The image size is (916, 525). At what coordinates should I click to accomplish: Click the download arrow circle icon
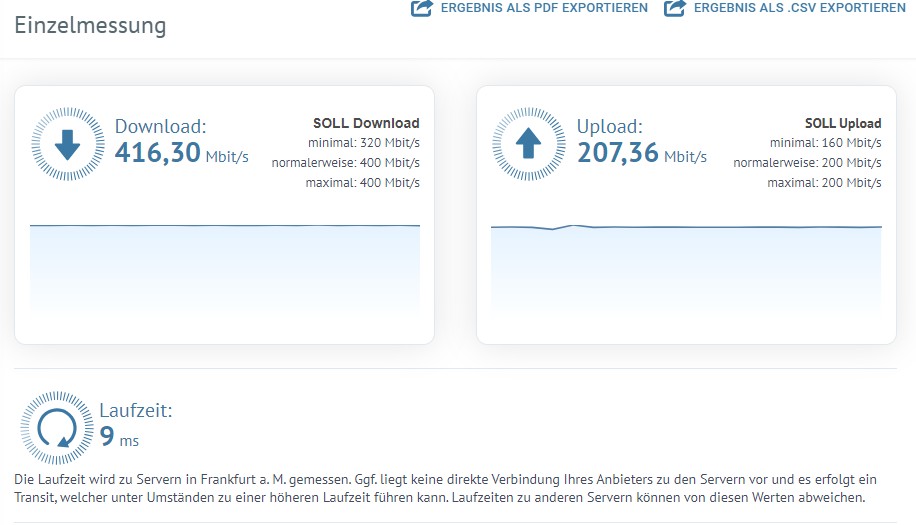click(67, 146)
